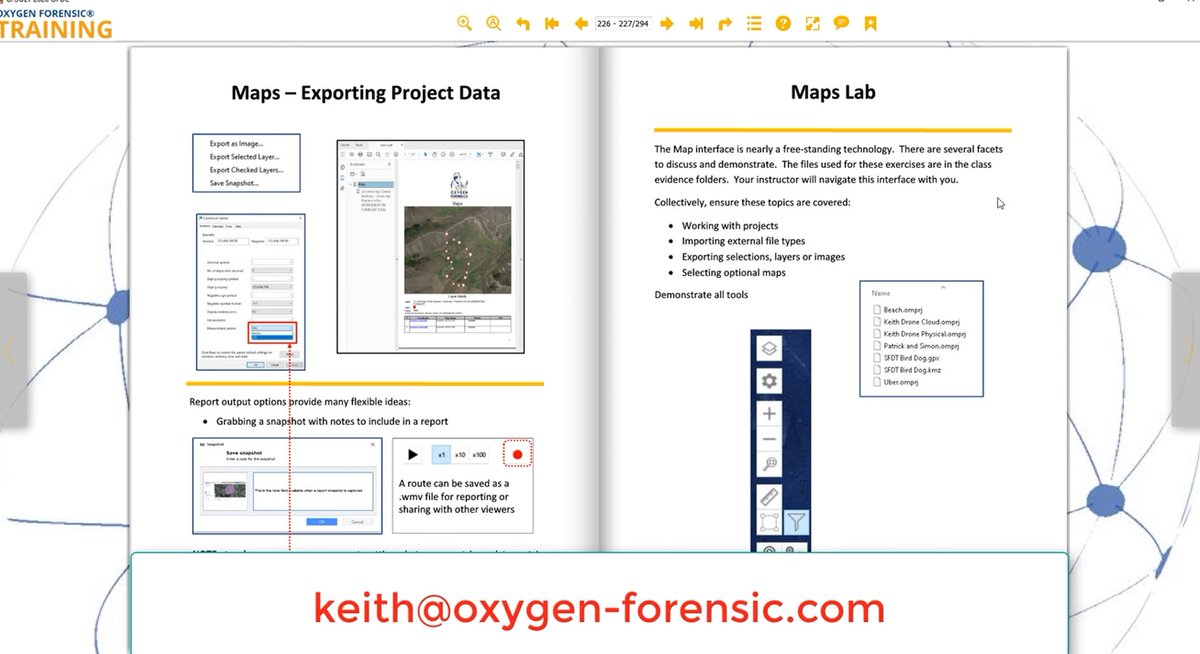Click the satellite map thumbnail in report preview
This screenshot has height=654, width=1200.
pos(457,249)
